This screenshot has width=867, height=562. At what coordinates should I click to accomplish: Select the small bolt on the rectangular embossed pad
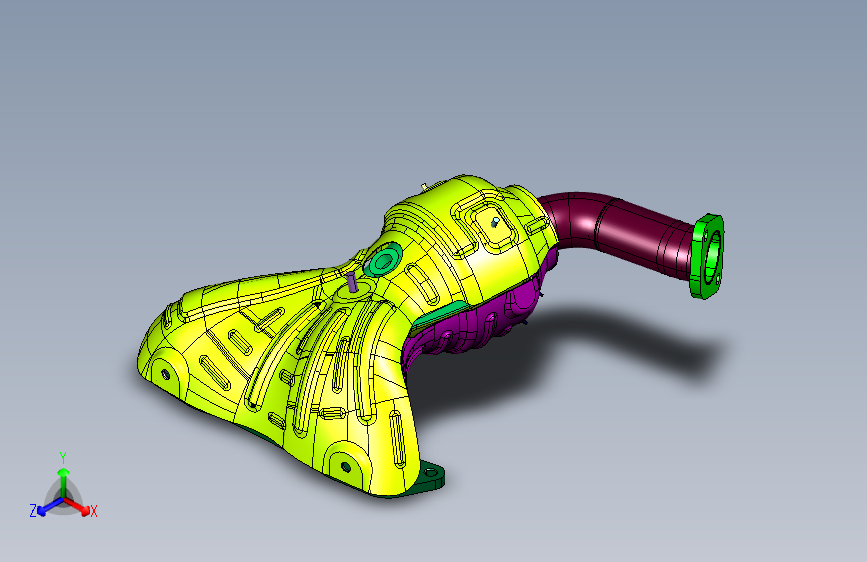tap(495, 222)
